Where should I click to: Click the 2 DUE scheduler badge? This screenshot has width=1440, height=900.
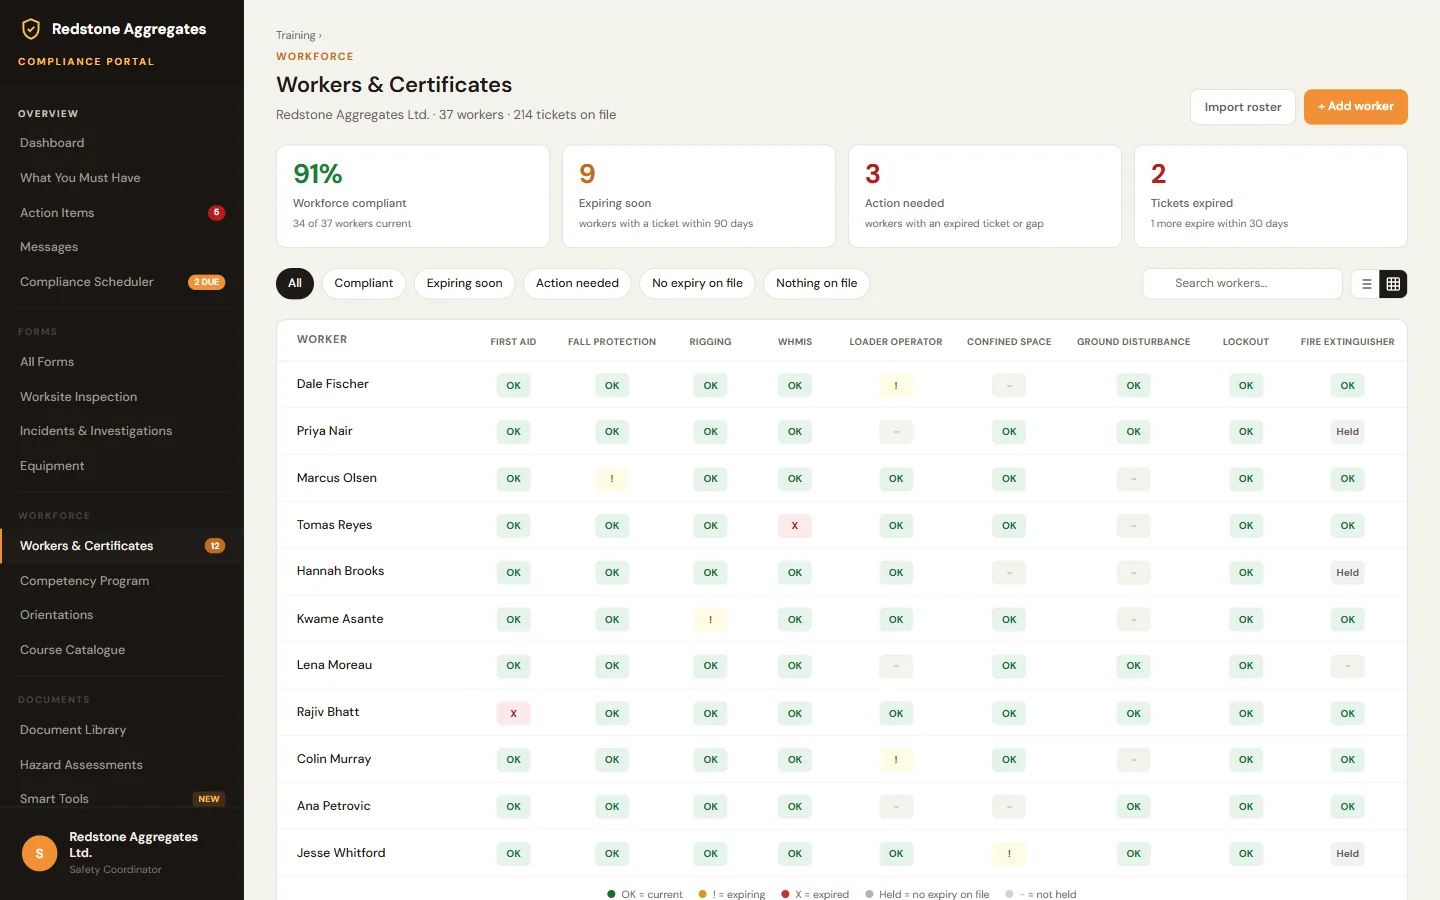(x=207, y=282)
